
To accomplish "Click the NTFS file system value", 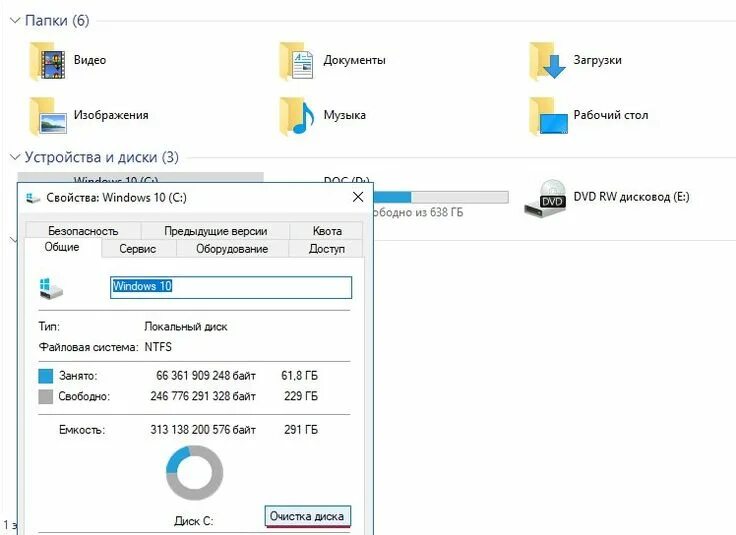I will (x=158, y=347).
